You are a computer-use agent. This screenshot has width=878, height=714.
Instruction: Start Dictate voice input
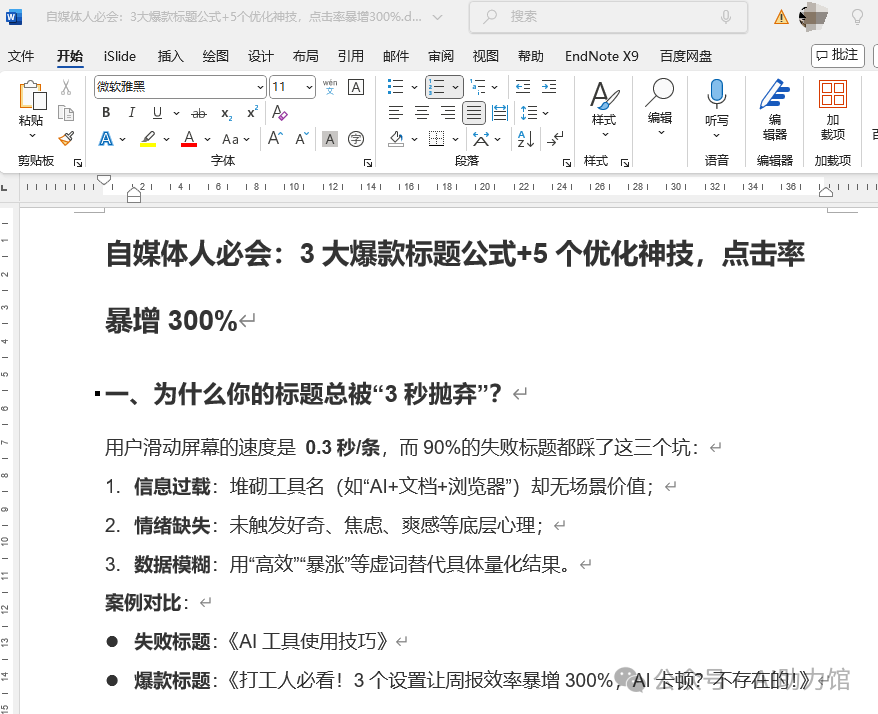point(716,110)
